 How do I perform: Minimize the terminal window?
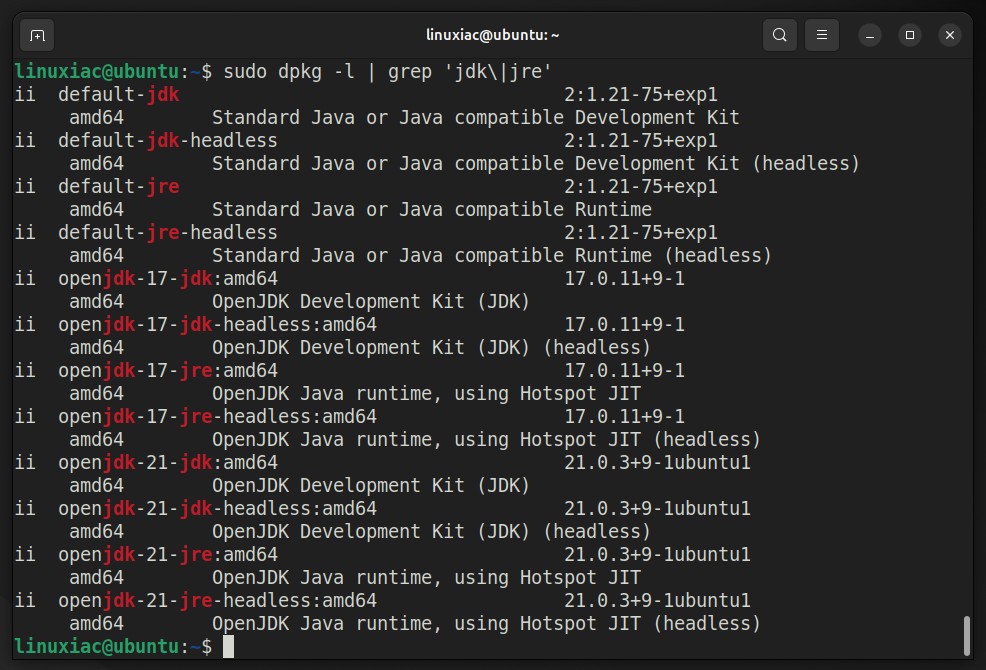[x=870, y=35]
